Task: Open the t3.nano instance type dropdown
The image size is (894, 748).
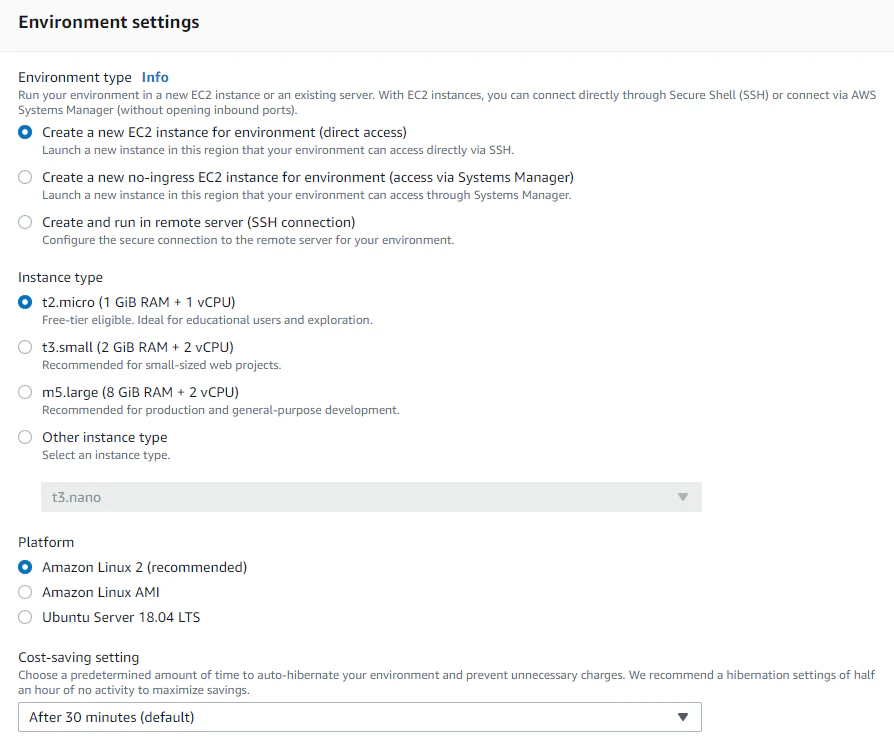Action: pyautogui.click(x=371, y=497)
